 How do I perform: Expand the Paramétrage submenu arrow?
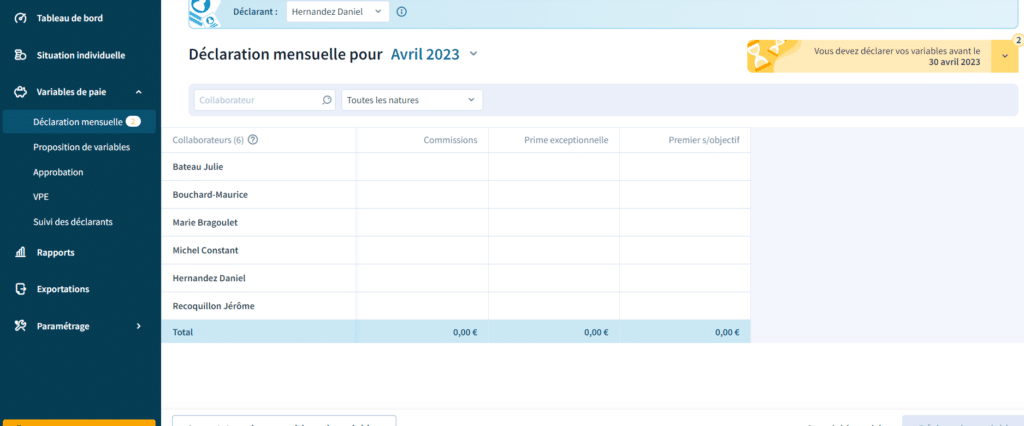click(x=138, y=326)
